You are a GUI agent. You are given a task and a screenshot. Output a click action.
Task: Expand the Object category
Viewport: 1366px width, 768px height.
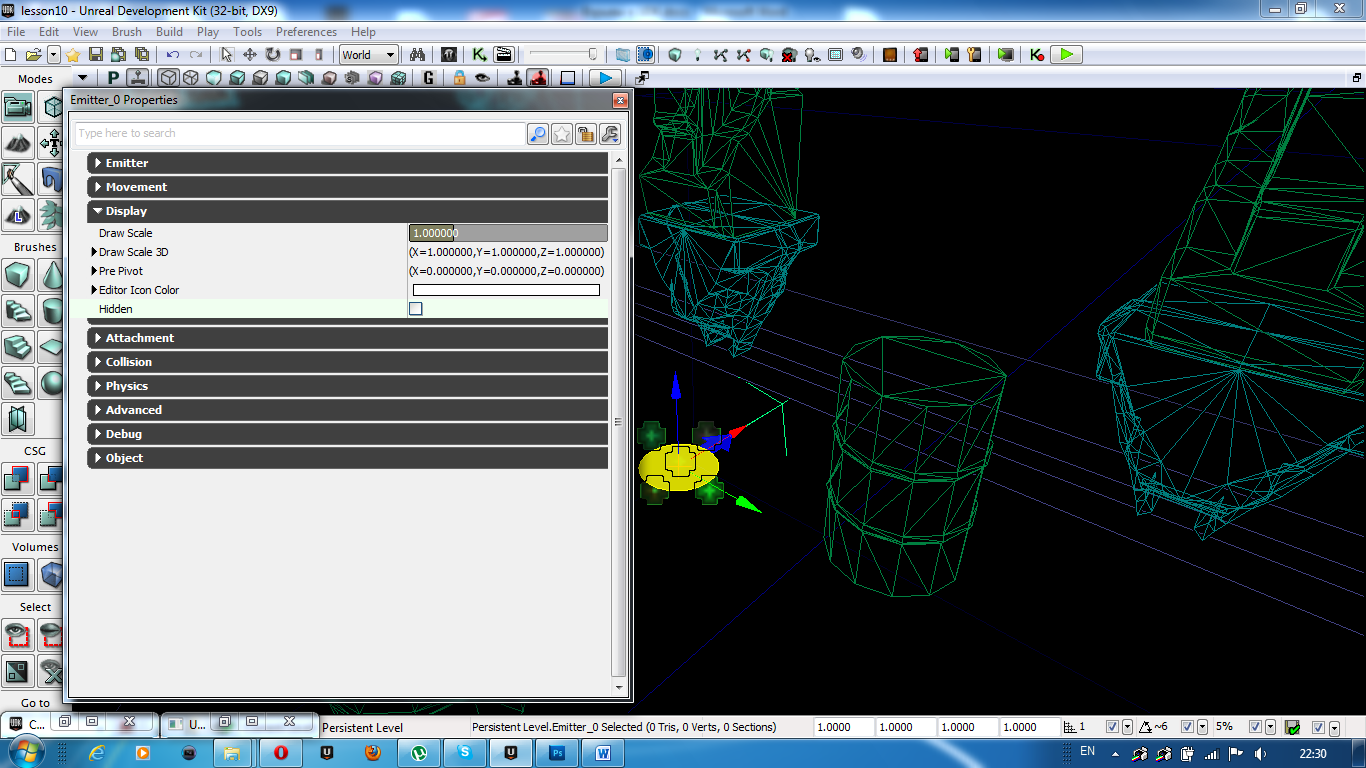click(x=348, y=458)
